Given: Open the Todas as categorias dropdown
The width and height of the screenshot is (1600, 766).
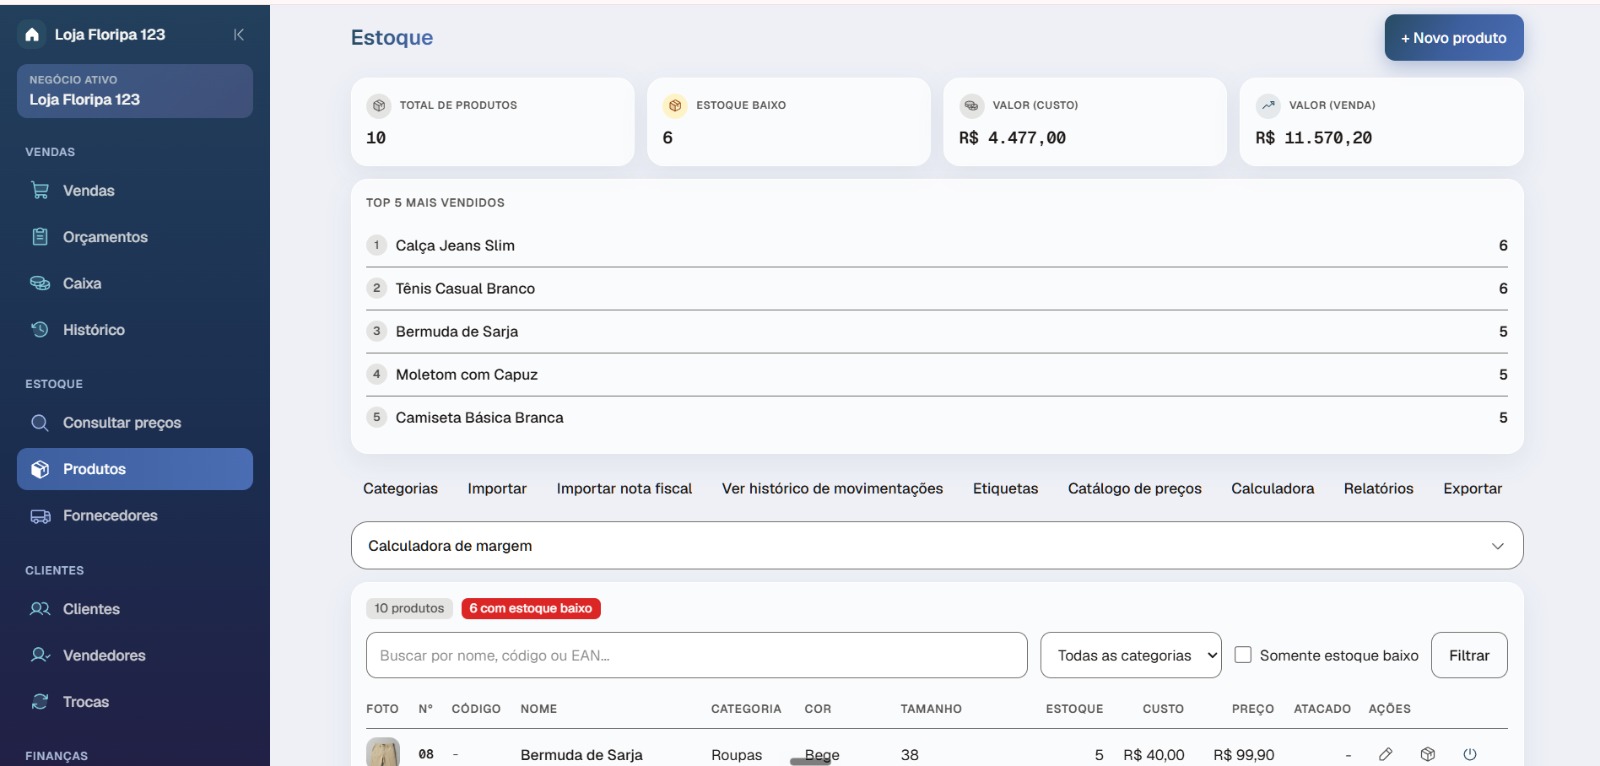Looking at the screenshot, I should coord(1131,655).
